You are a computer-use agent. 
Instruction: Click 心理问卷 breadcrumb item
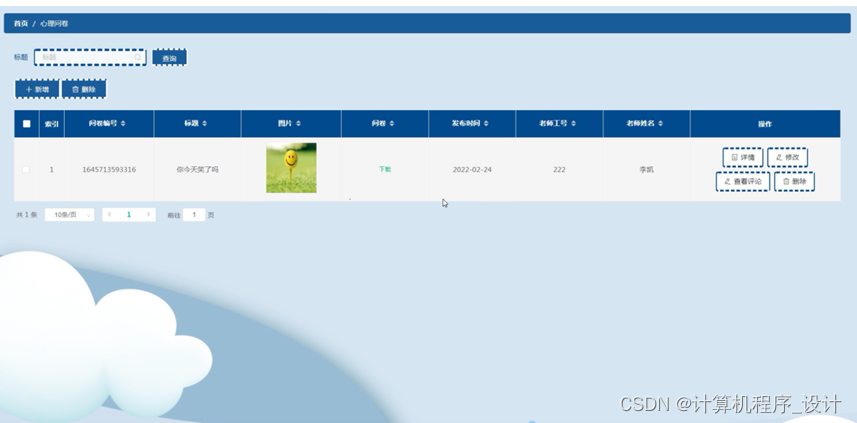(54, 24)
